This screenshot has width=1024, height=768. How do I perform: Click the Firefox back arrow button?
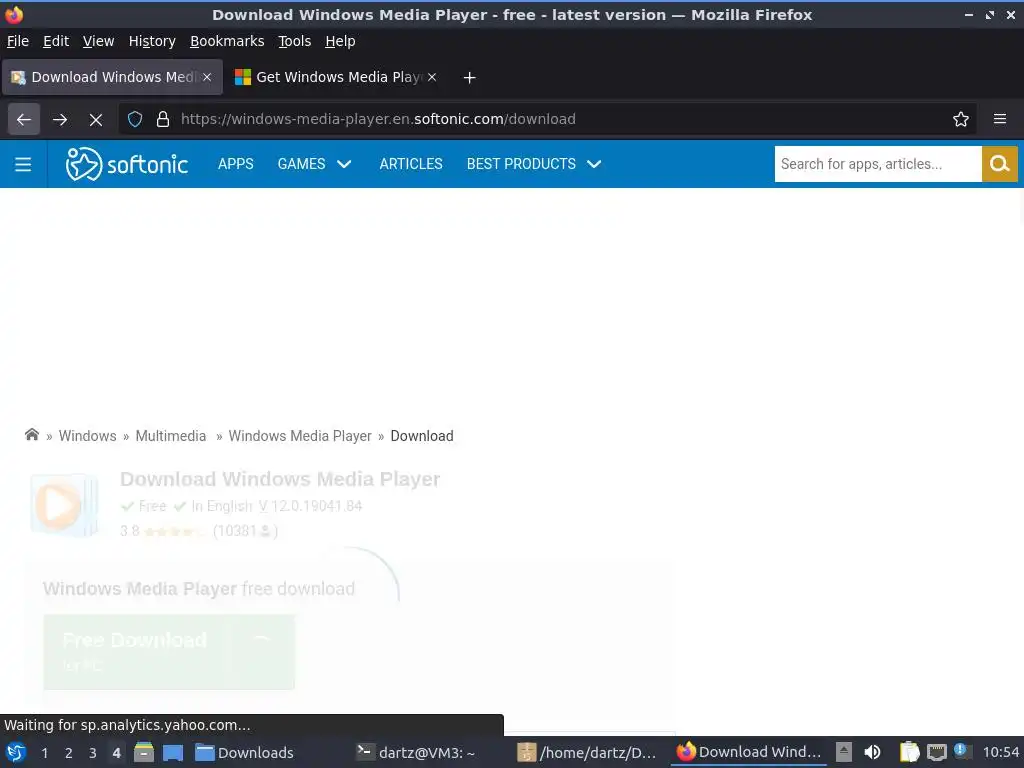pos(24,120)
